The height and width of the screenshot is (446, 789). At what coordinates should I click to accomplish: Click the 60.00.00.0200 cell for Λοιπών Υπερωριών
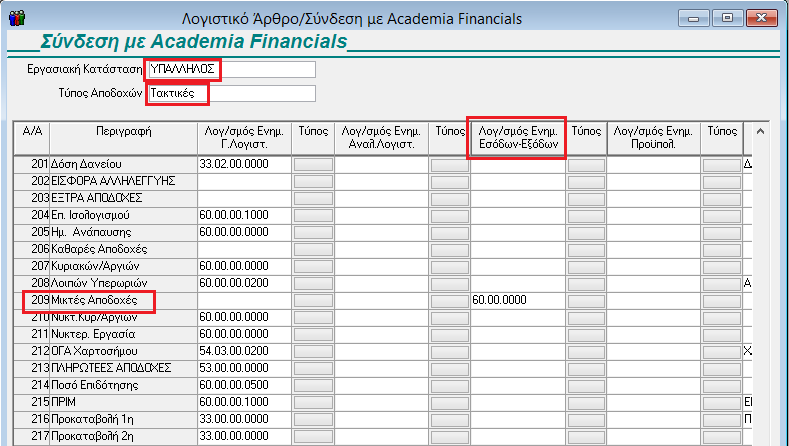pos(244,283)
